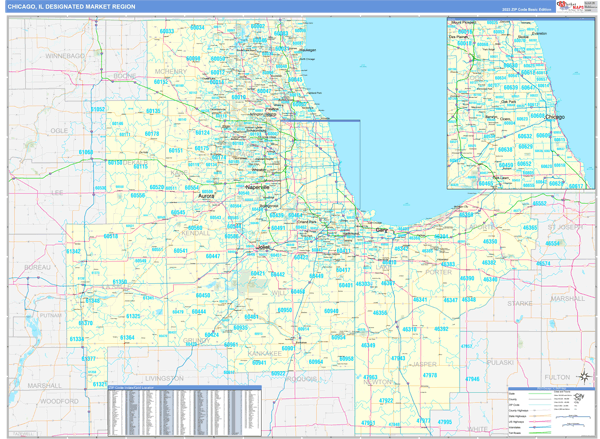This screenshot has width=600, height=439.
Task: Select the GRUNDY county label
Action: pos(197,340)
